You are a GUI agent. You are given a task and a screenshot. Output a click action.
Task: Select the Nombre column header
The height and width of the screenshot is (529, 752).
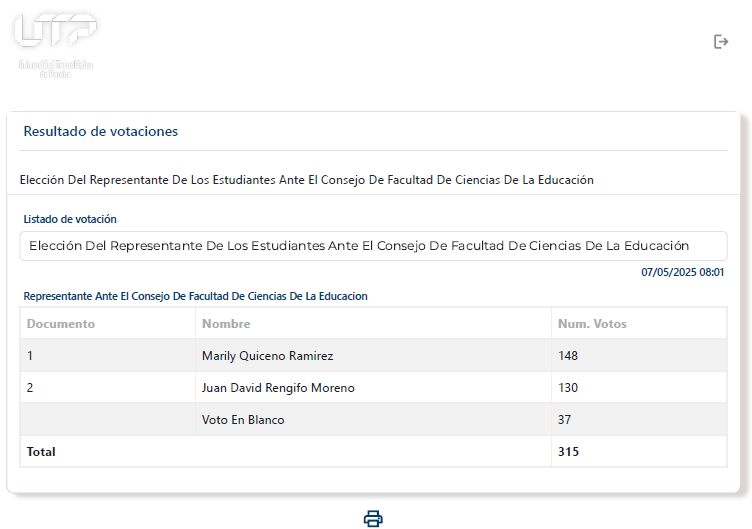click(226, 324)
